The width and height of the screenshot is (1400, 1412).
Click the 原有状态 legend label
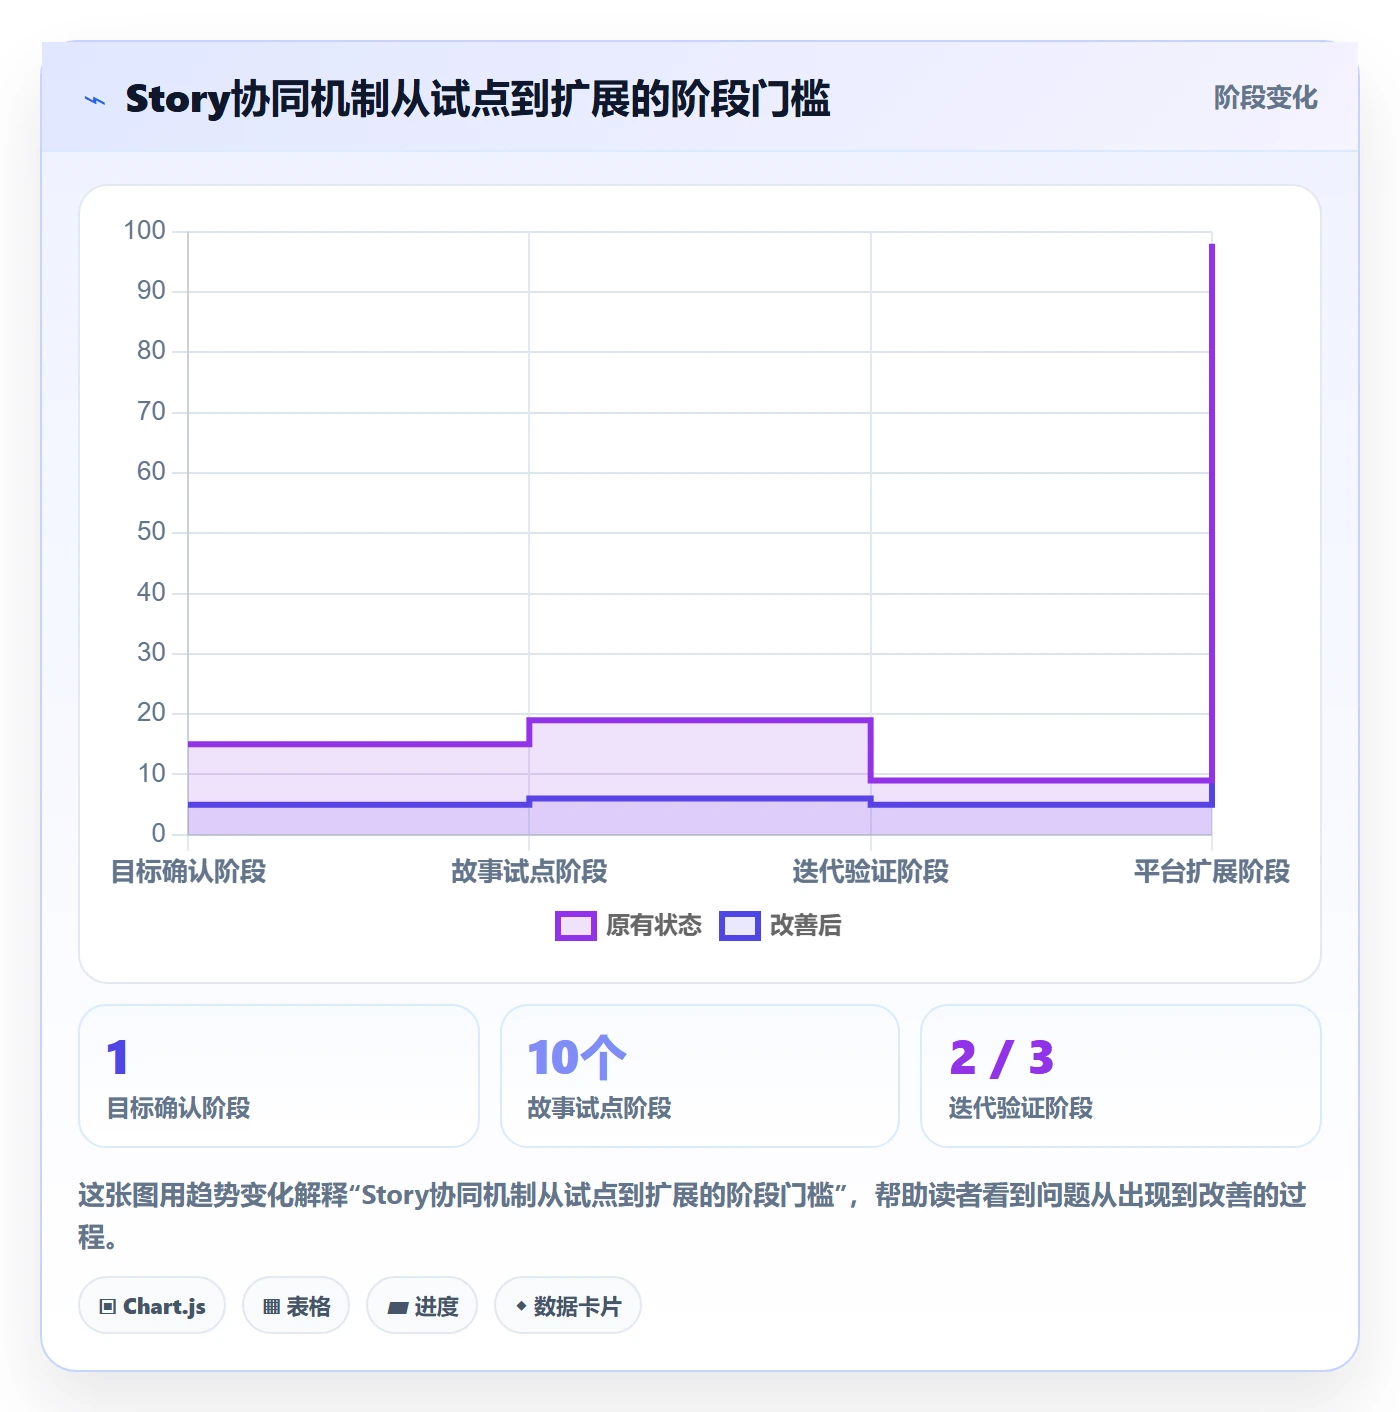pos(654,926)
